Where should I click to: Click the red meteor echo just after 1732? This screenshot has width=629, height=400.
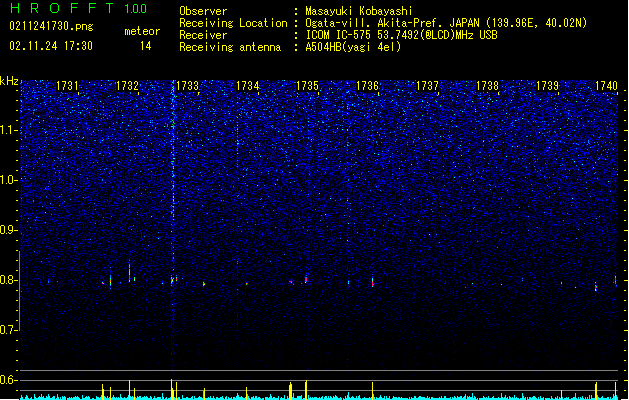tap(130, 272)
